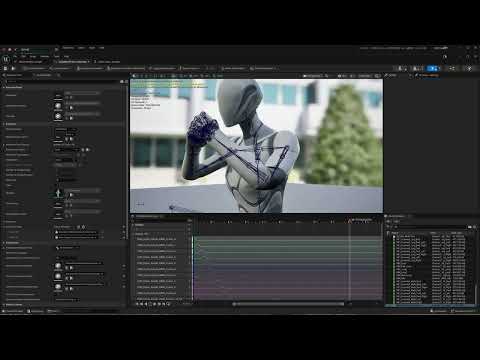Image resolution: width=480 pixels, height=360 pixels.
Task: Toggle the checkbox beside the first asset browser row
Action: tap(394, 236)
